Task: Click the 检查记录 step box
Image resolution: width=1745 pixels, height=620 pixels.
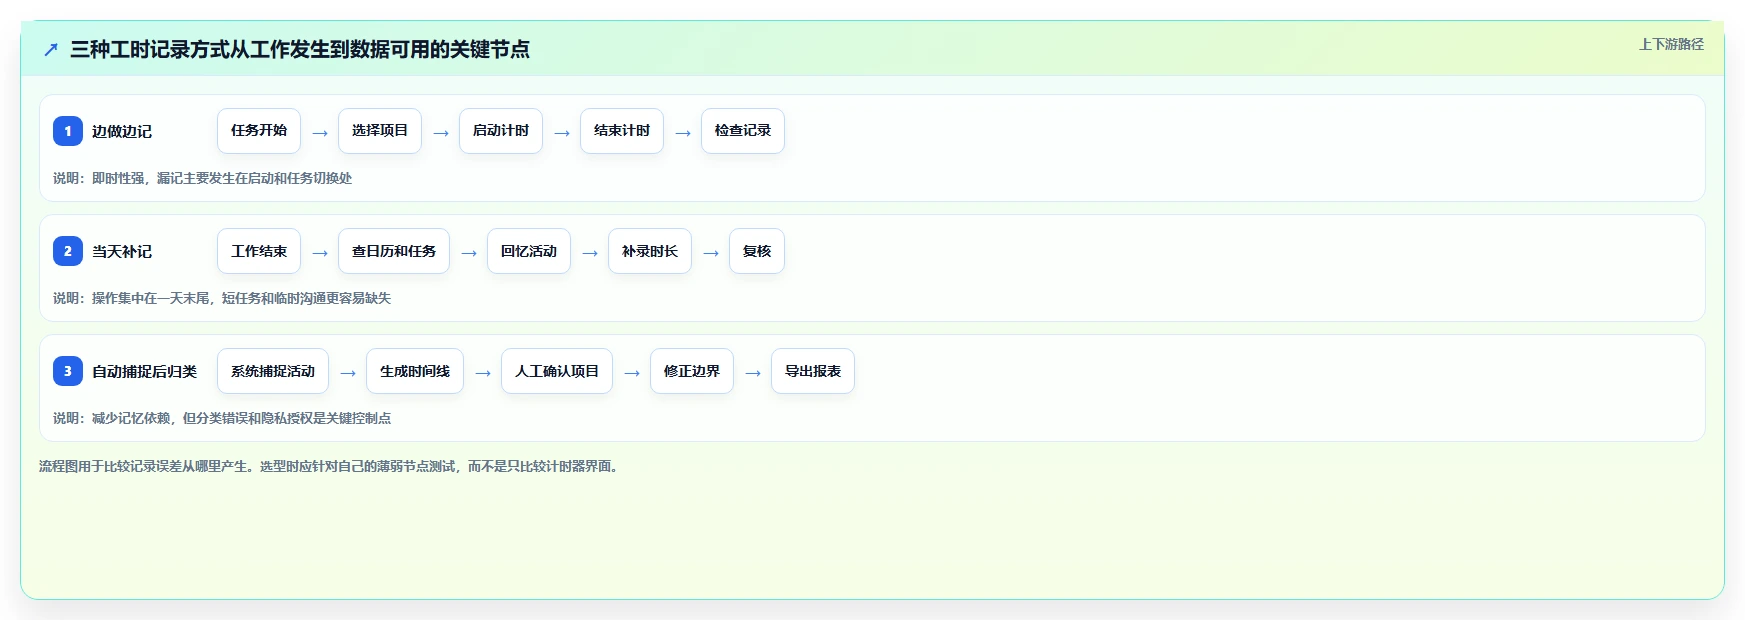Action: pos(743,131)
